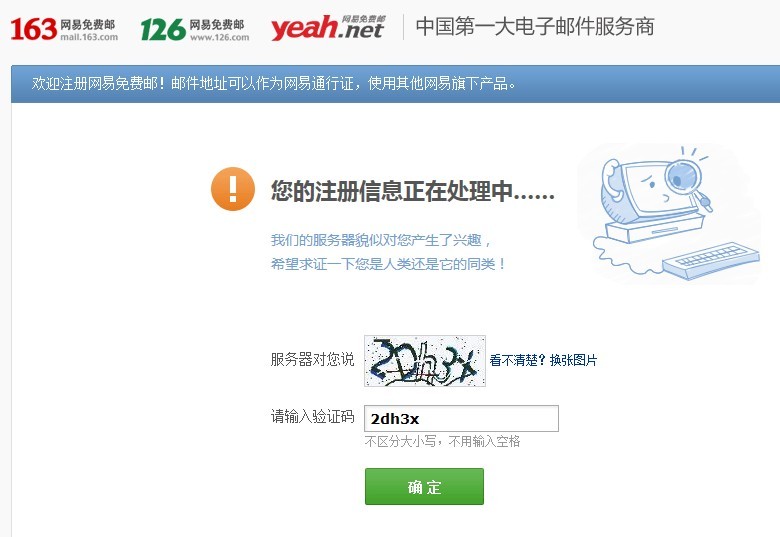Click the 服务器对您说 label
Viewport: 780px width, 537px height.
coord(312,359)
